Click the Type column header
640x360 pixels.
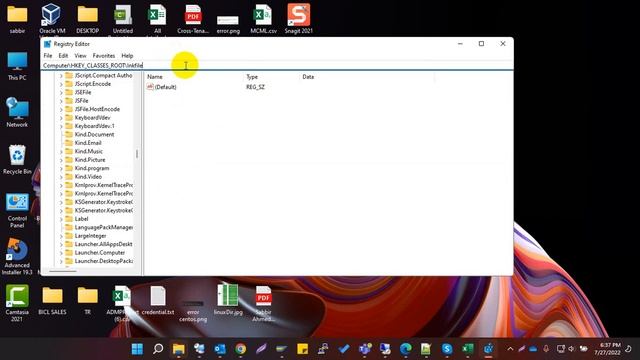[252, 77]
